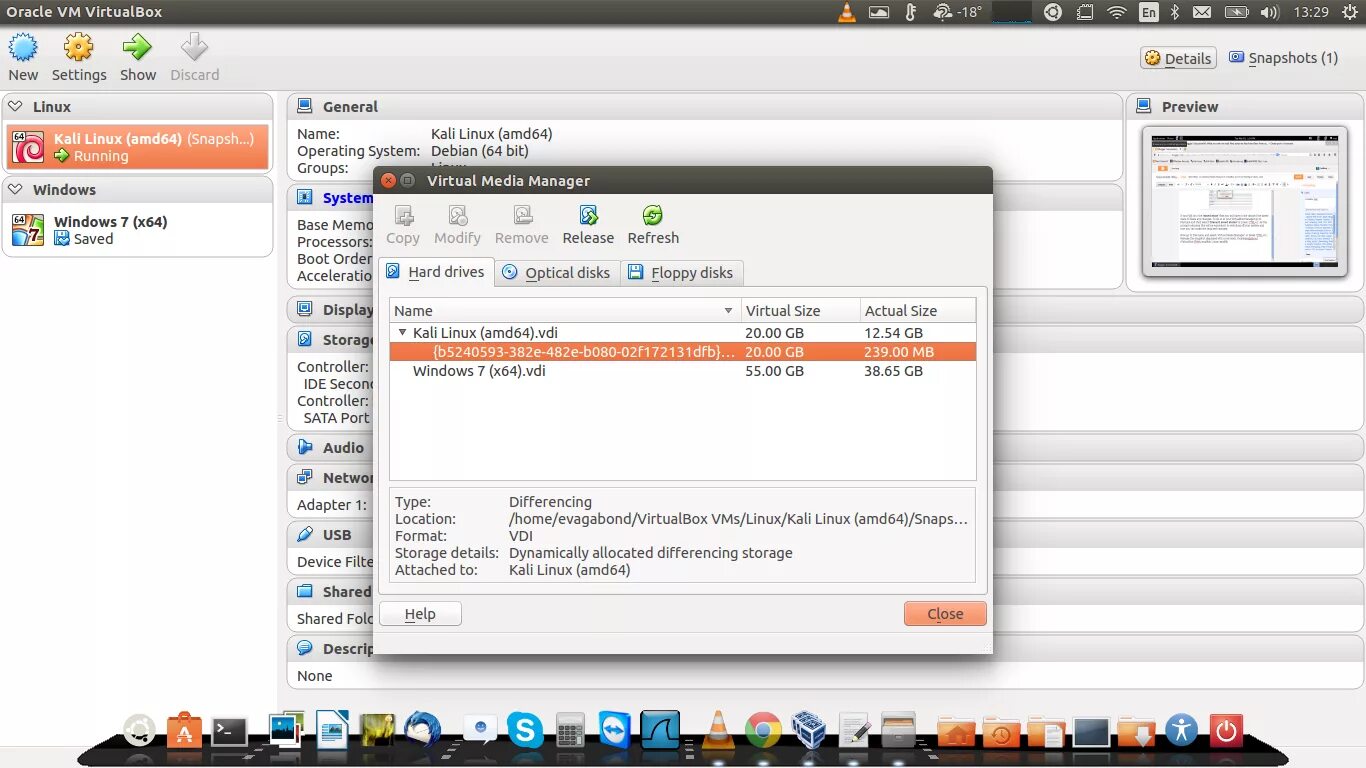The image size is (1366, 768).
Task: Open the battery indicator menu
Action: [x=1237, y=12]
